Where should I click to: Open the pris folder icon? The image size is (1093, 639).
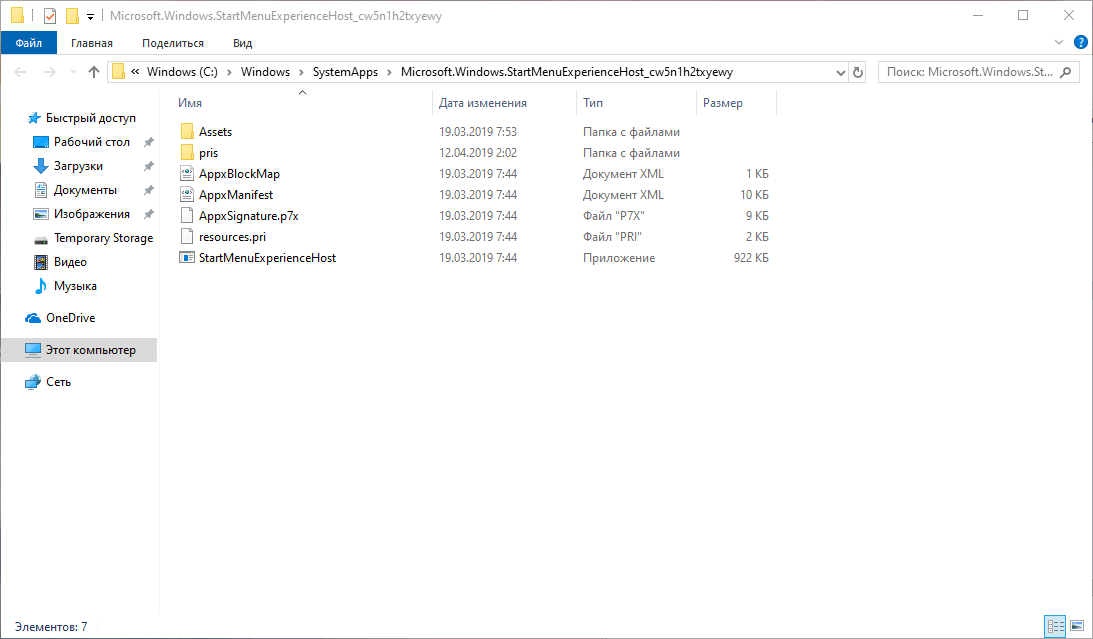(x=186, y=153)
